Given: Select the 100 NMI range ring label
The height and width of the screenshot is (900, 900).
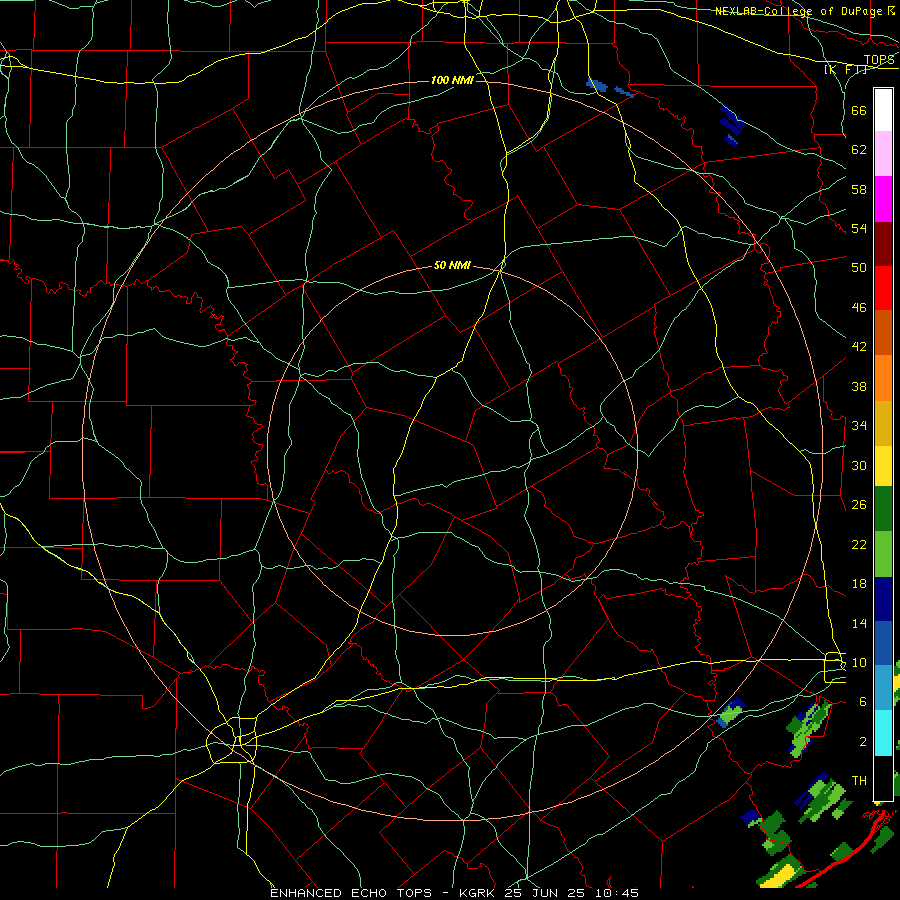Looking at the screenshot, I should click(x=452, y=80).
